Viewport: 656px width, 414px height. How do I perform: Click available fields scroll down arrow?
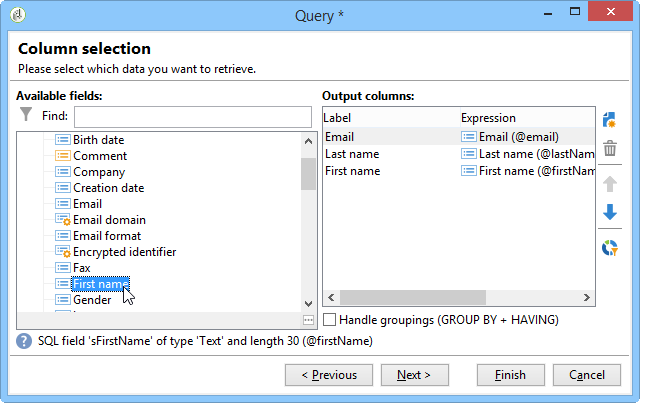coord(308,304)
